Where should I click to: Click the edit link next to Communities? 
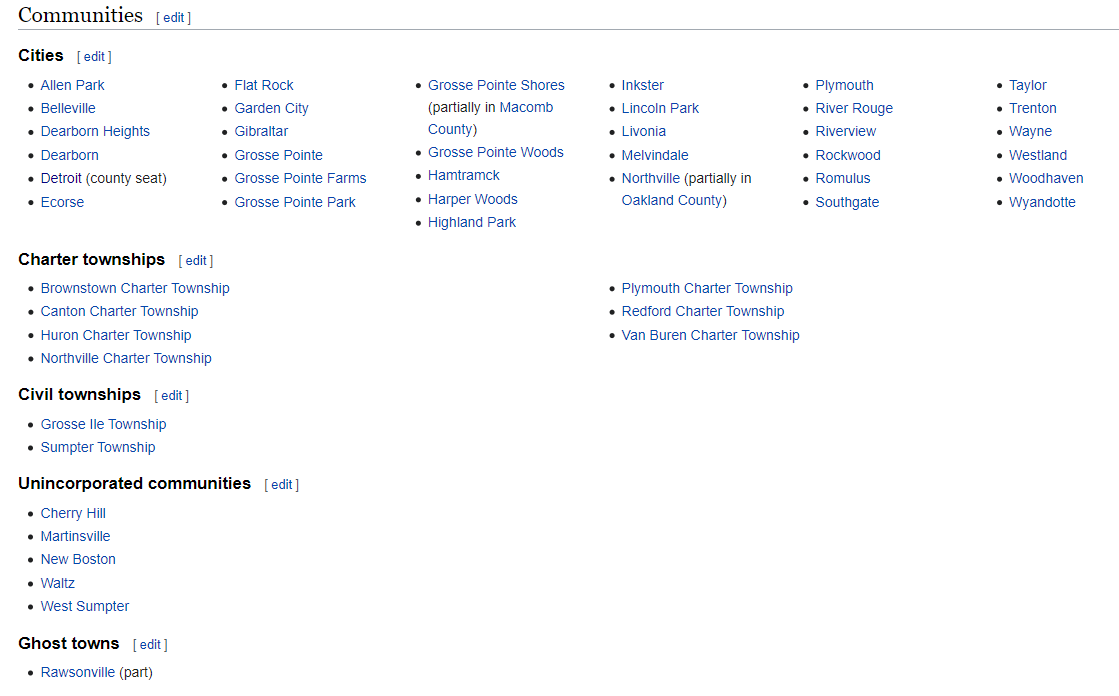pos(173,17)
